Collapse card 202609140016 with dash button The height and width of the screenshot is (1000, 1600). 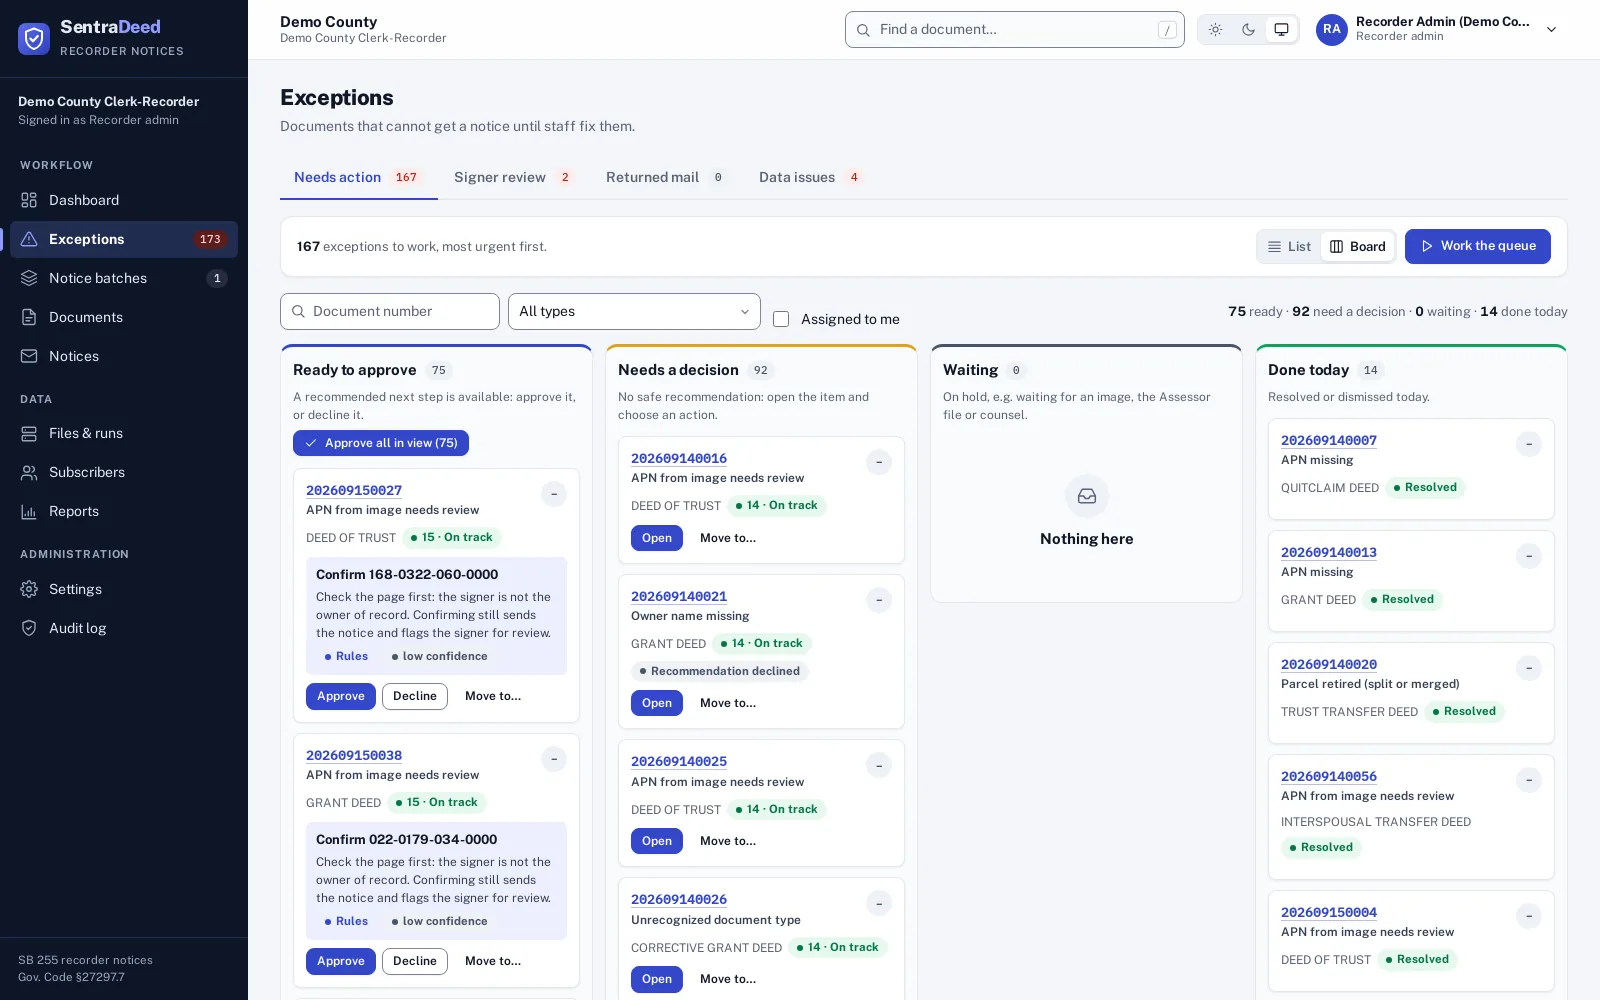879,462
